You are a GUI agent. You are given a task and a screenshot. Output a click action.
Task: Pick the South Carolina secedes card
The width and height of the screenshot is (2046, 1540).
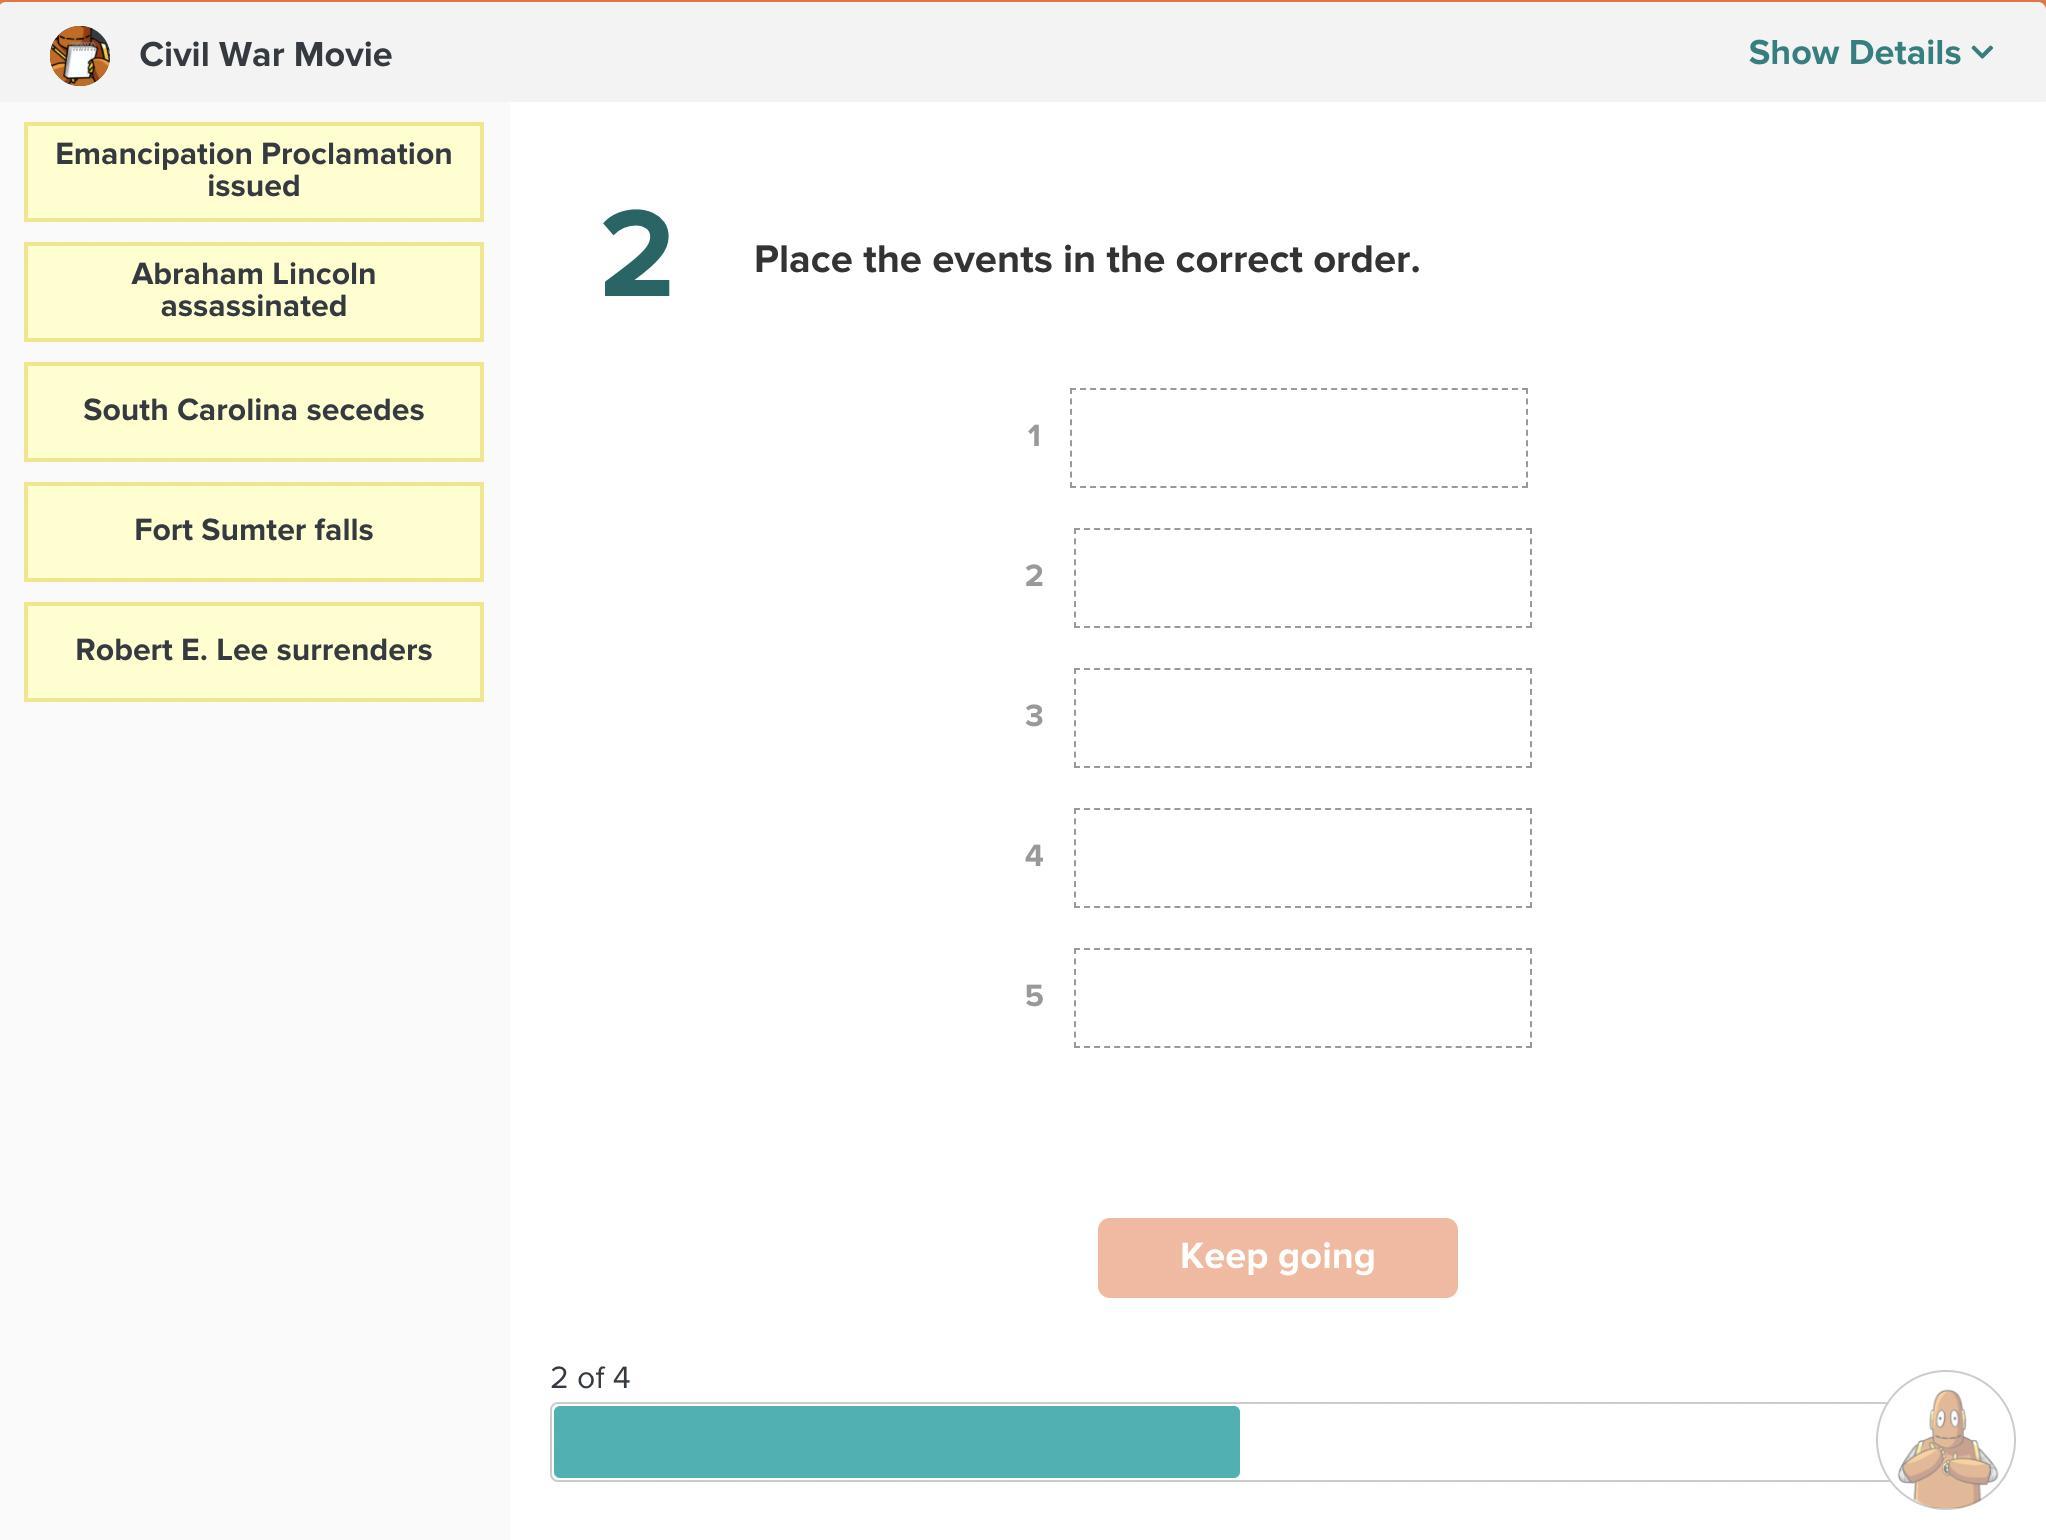(x=254, y=411)
